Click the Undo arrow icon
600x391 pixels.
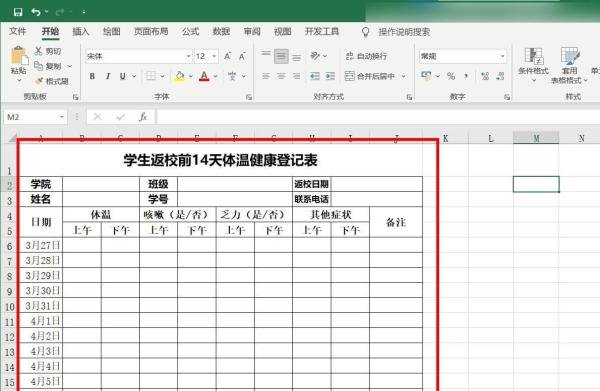[36, 12]
